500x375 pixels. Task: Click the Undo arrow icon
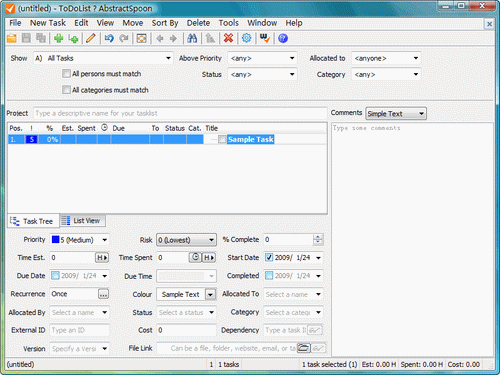coord(109,38)
